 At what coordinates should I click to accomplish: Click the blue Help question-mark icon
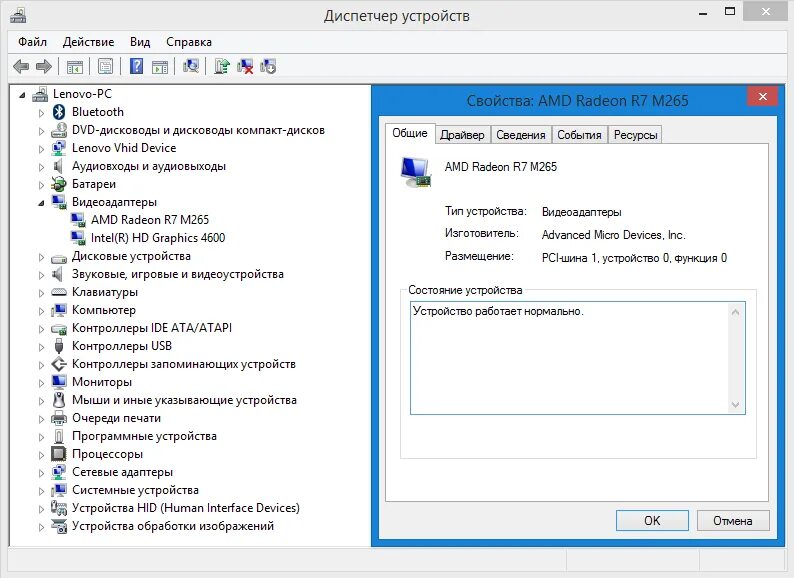click(x=136, y=66)
